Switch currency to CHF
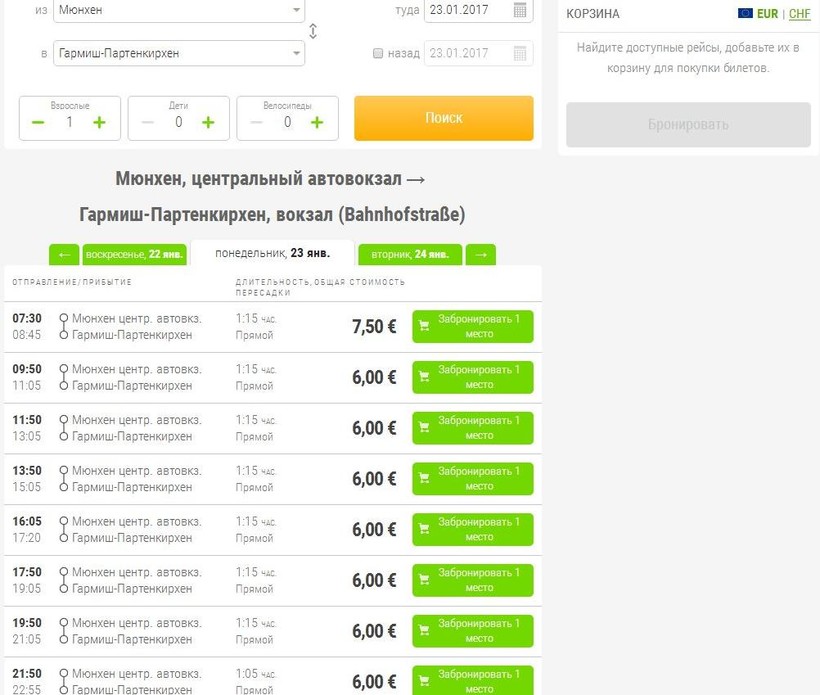Screen dimensions: 820x695 [800, 14]
